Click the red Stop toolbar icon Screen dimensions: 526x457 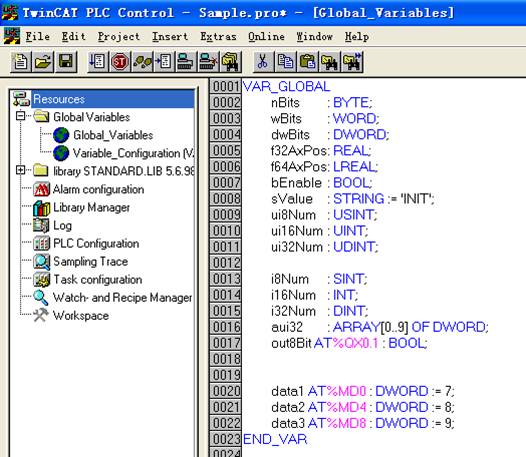(120, 62)
